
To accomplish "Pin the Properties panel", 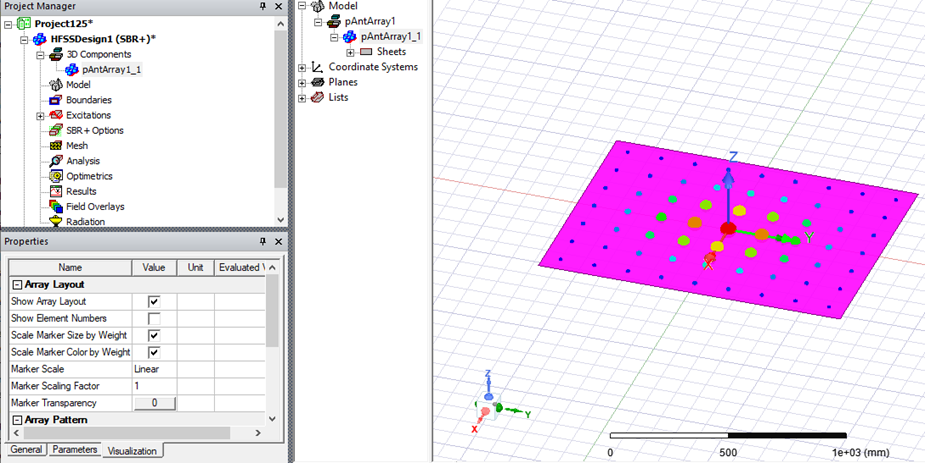I will point(263,242).
